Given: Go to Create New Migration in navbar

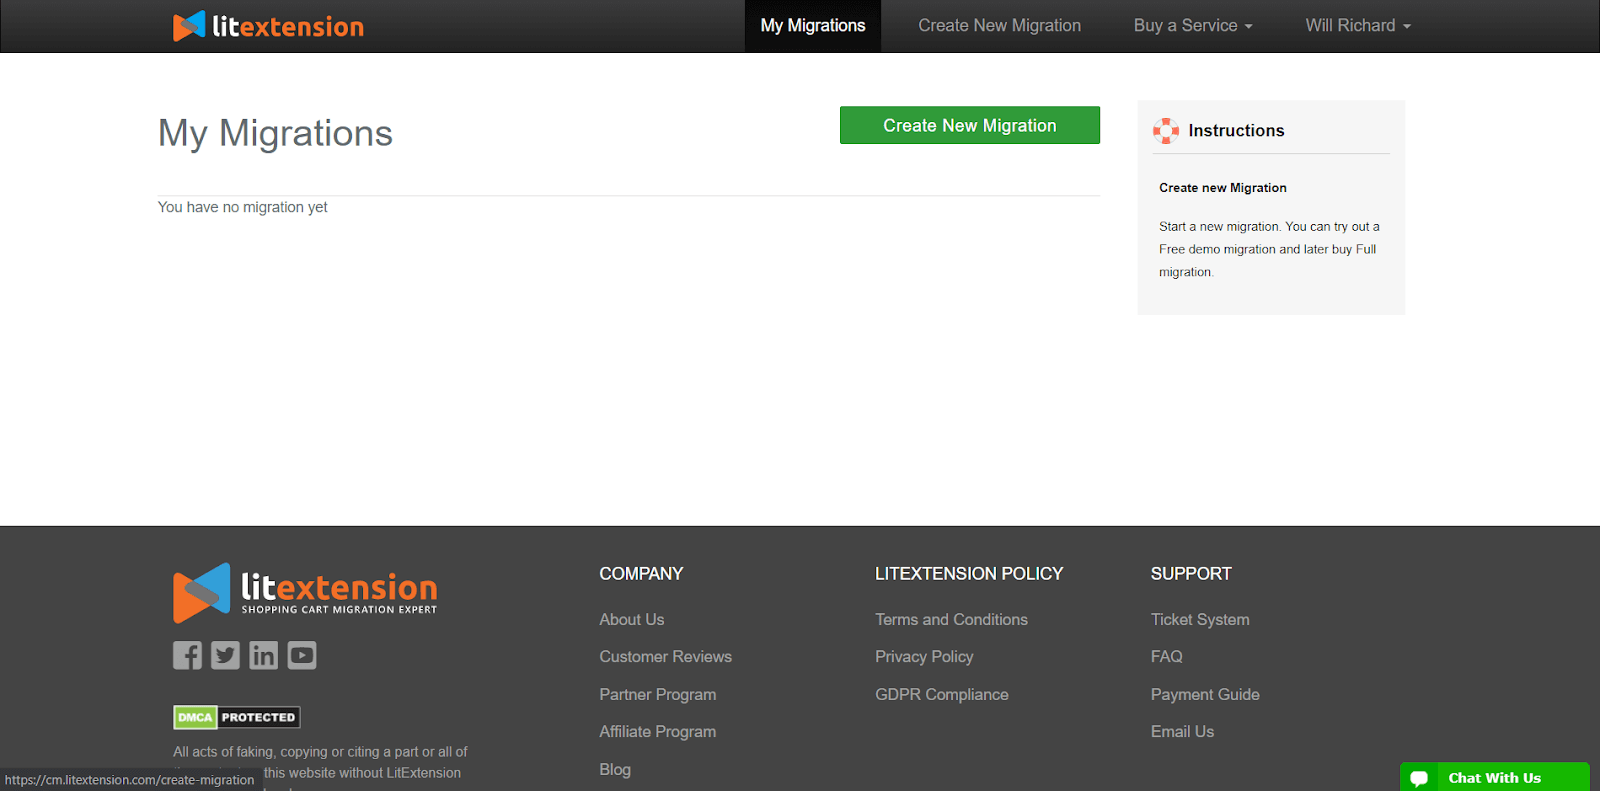Looking at the screenshot, I should tap(999, 26).
